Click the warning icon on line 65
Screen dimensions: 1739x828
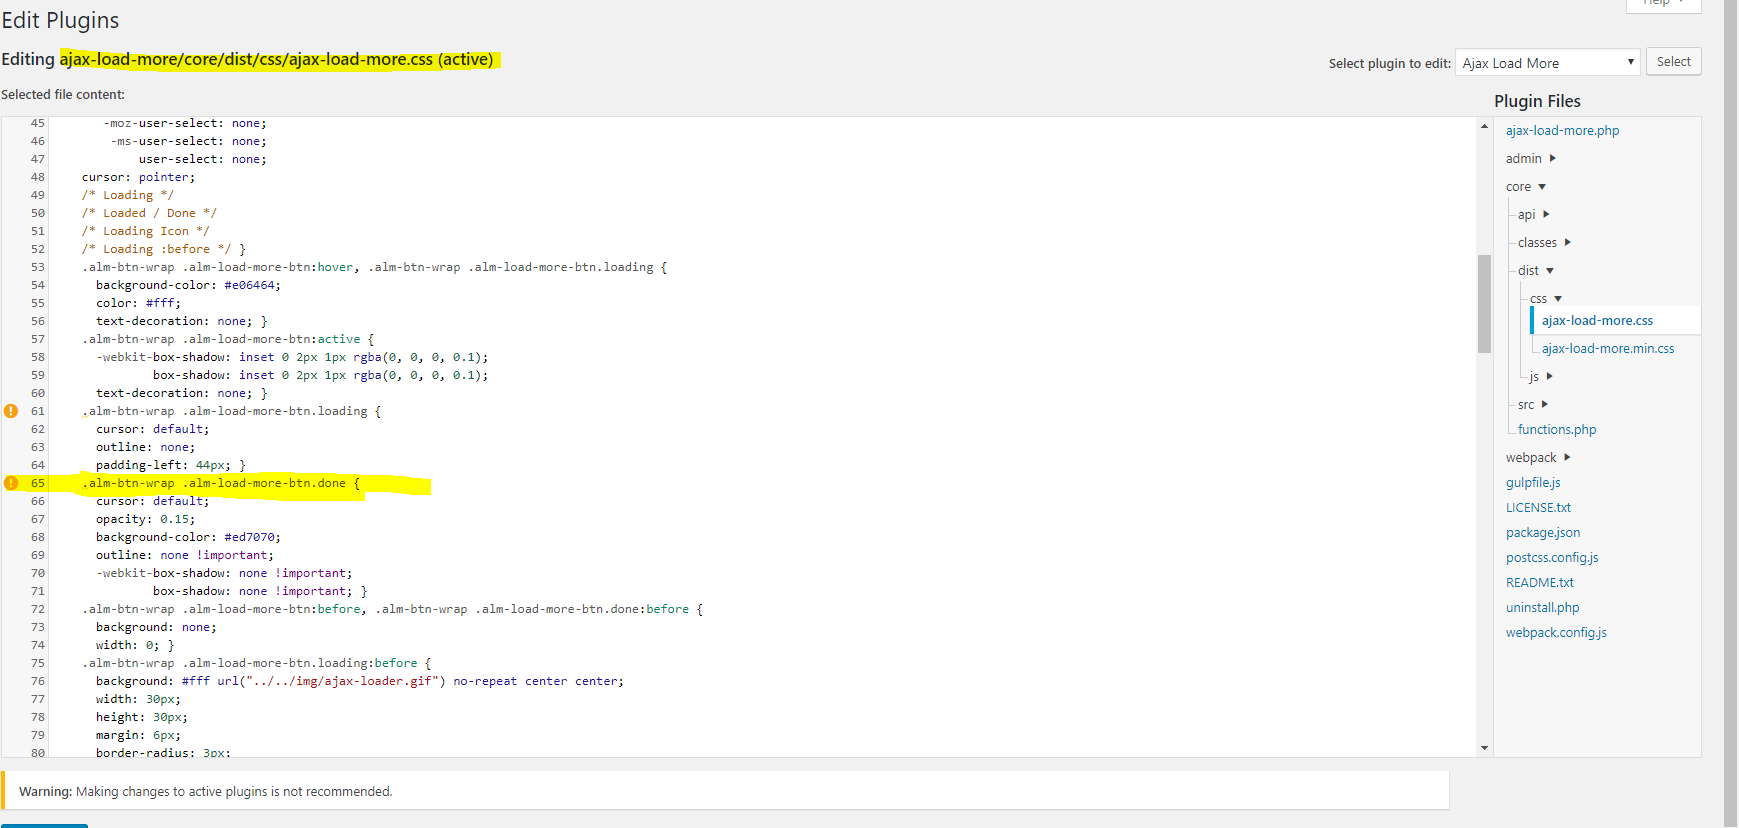click(11, 483)
